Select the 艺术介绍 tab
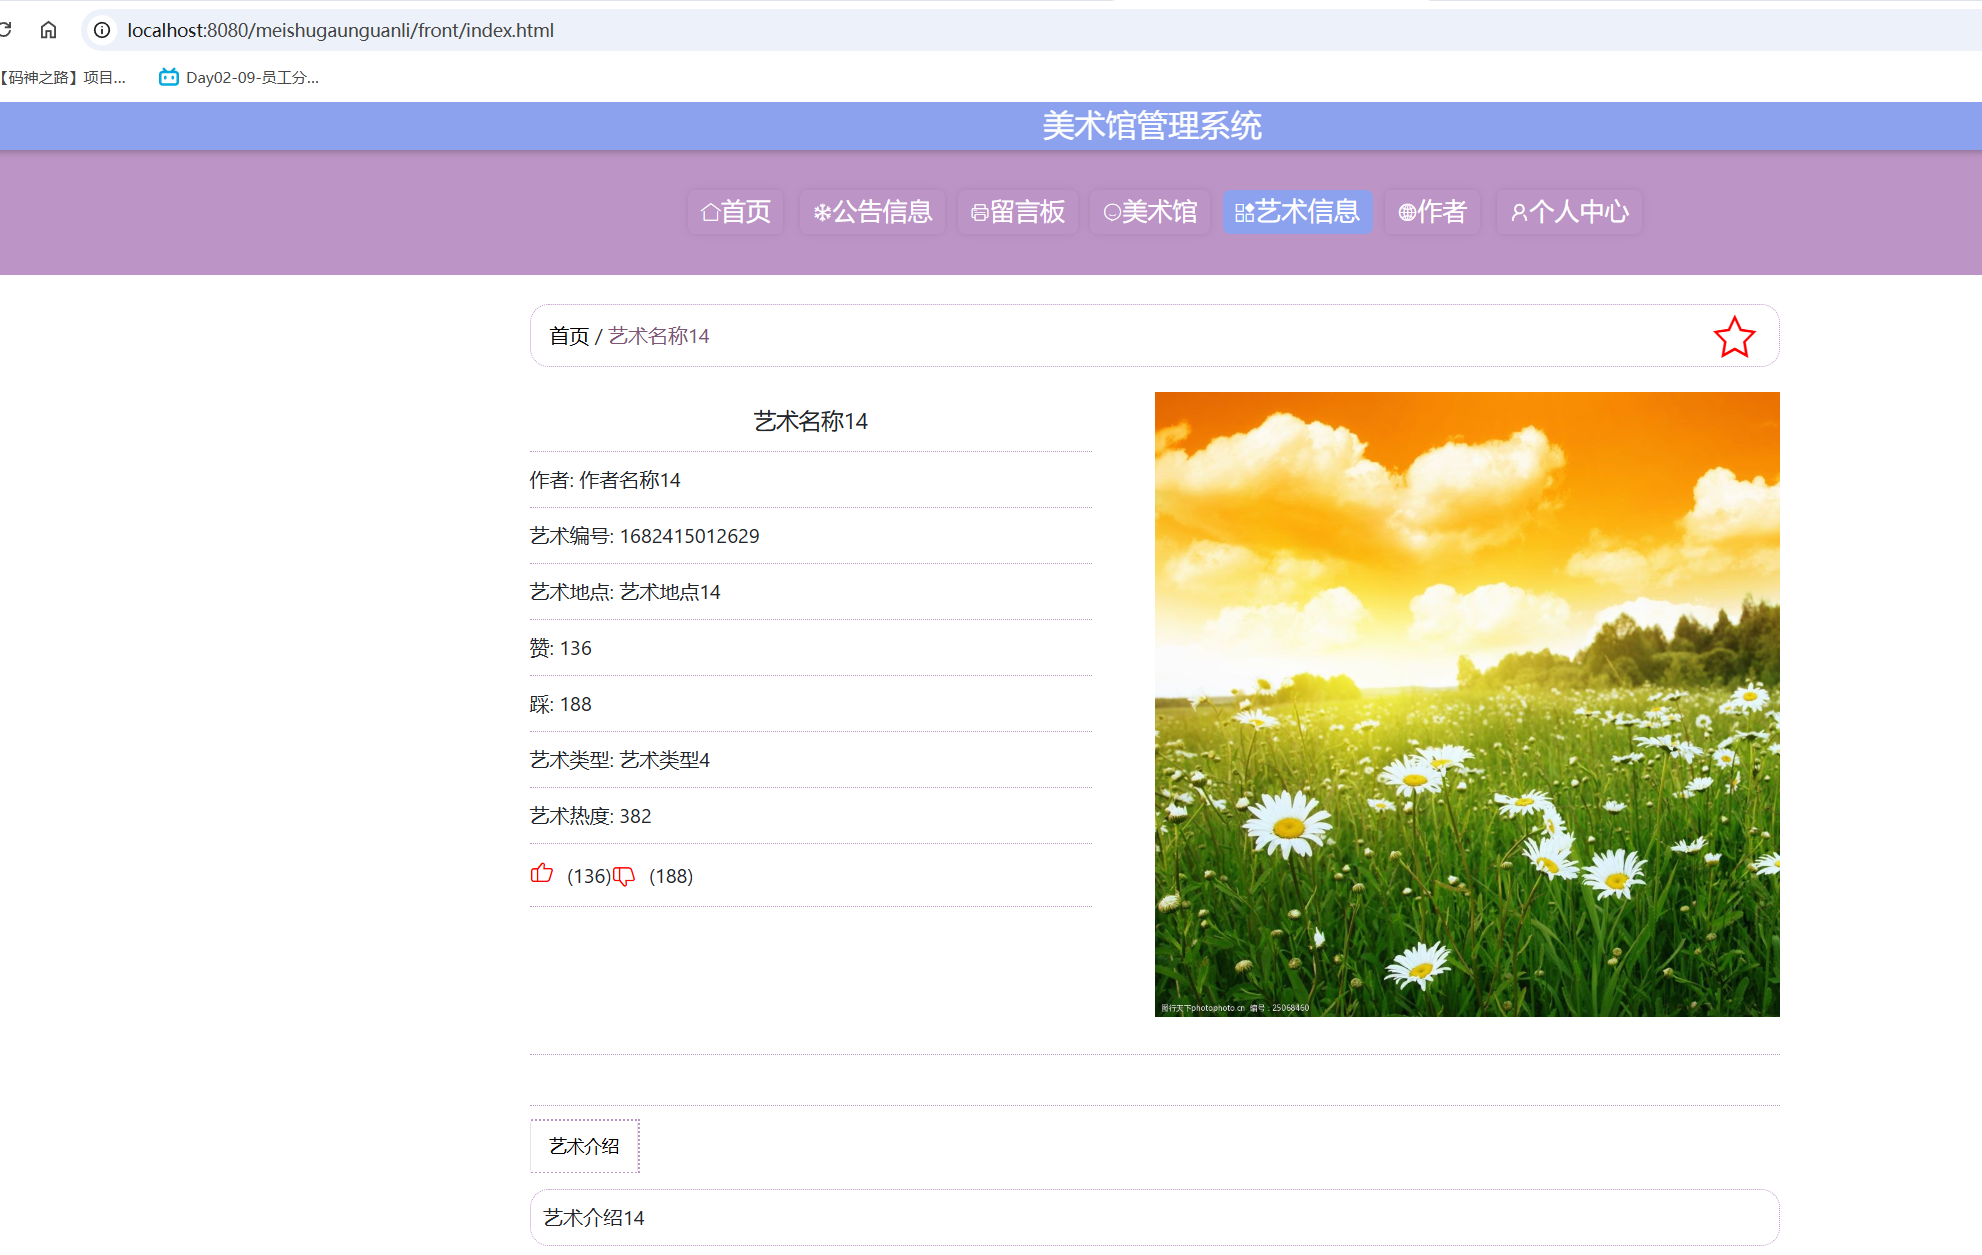This screenshot has height=1255, width=1982. (x=584, y=1146)
